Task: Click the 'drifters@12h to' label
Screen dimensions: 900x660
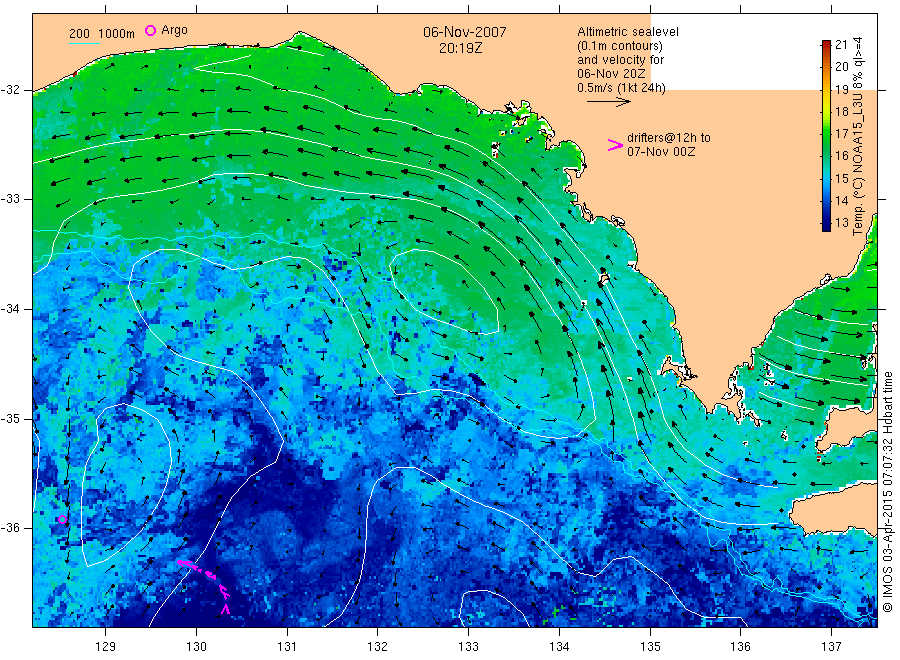Action: (x=669, y=138)
